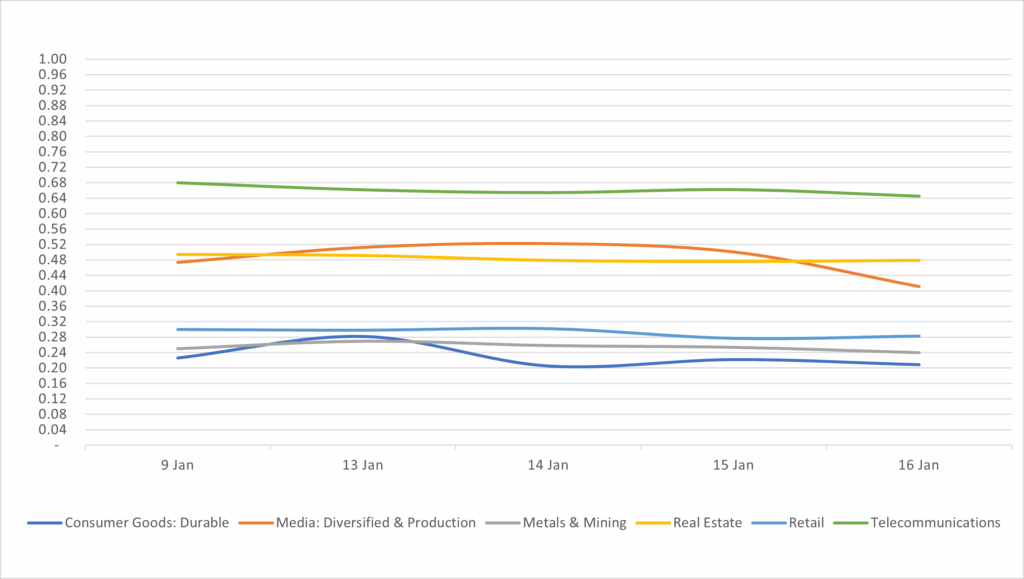
Task: Click the Consumer Goods: Durable legend label
Action: coord(147,522)
